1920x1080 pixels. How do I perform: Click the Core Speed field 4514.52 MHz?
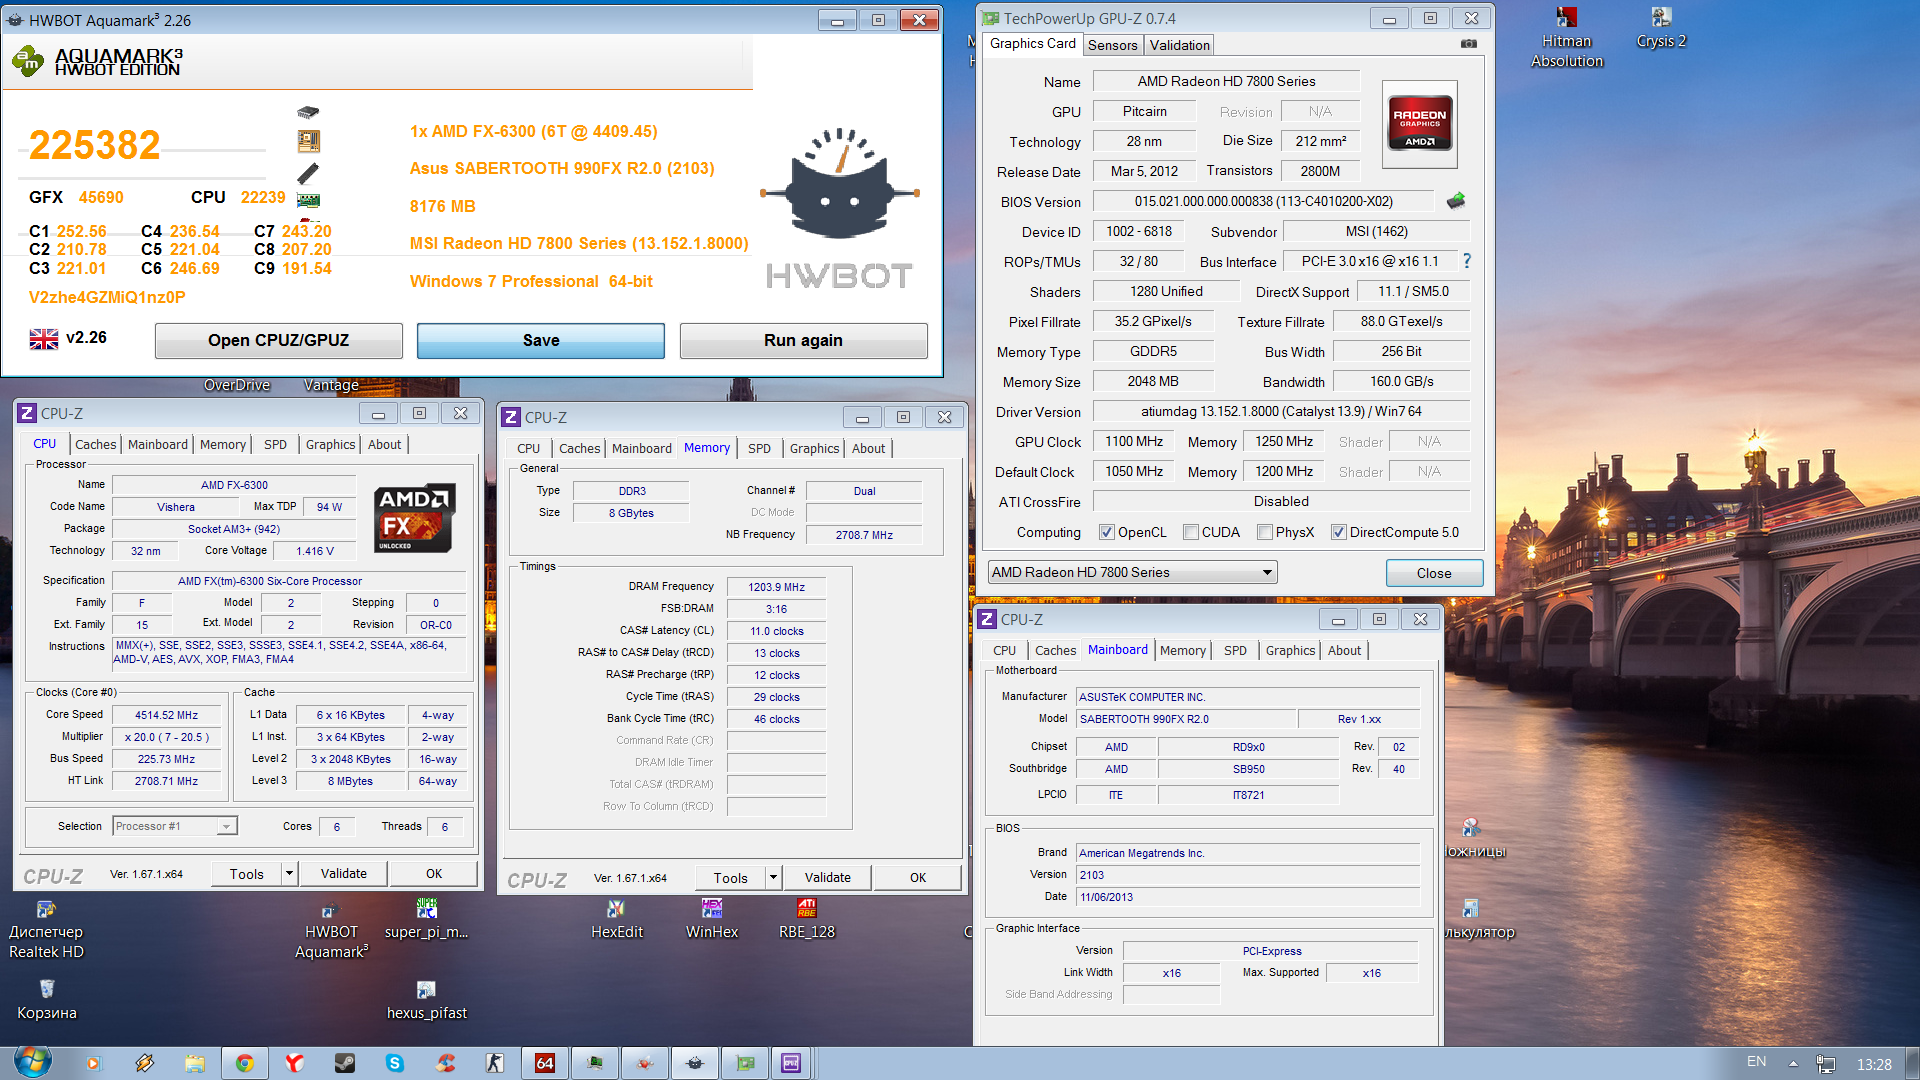(x=166, y=715)
